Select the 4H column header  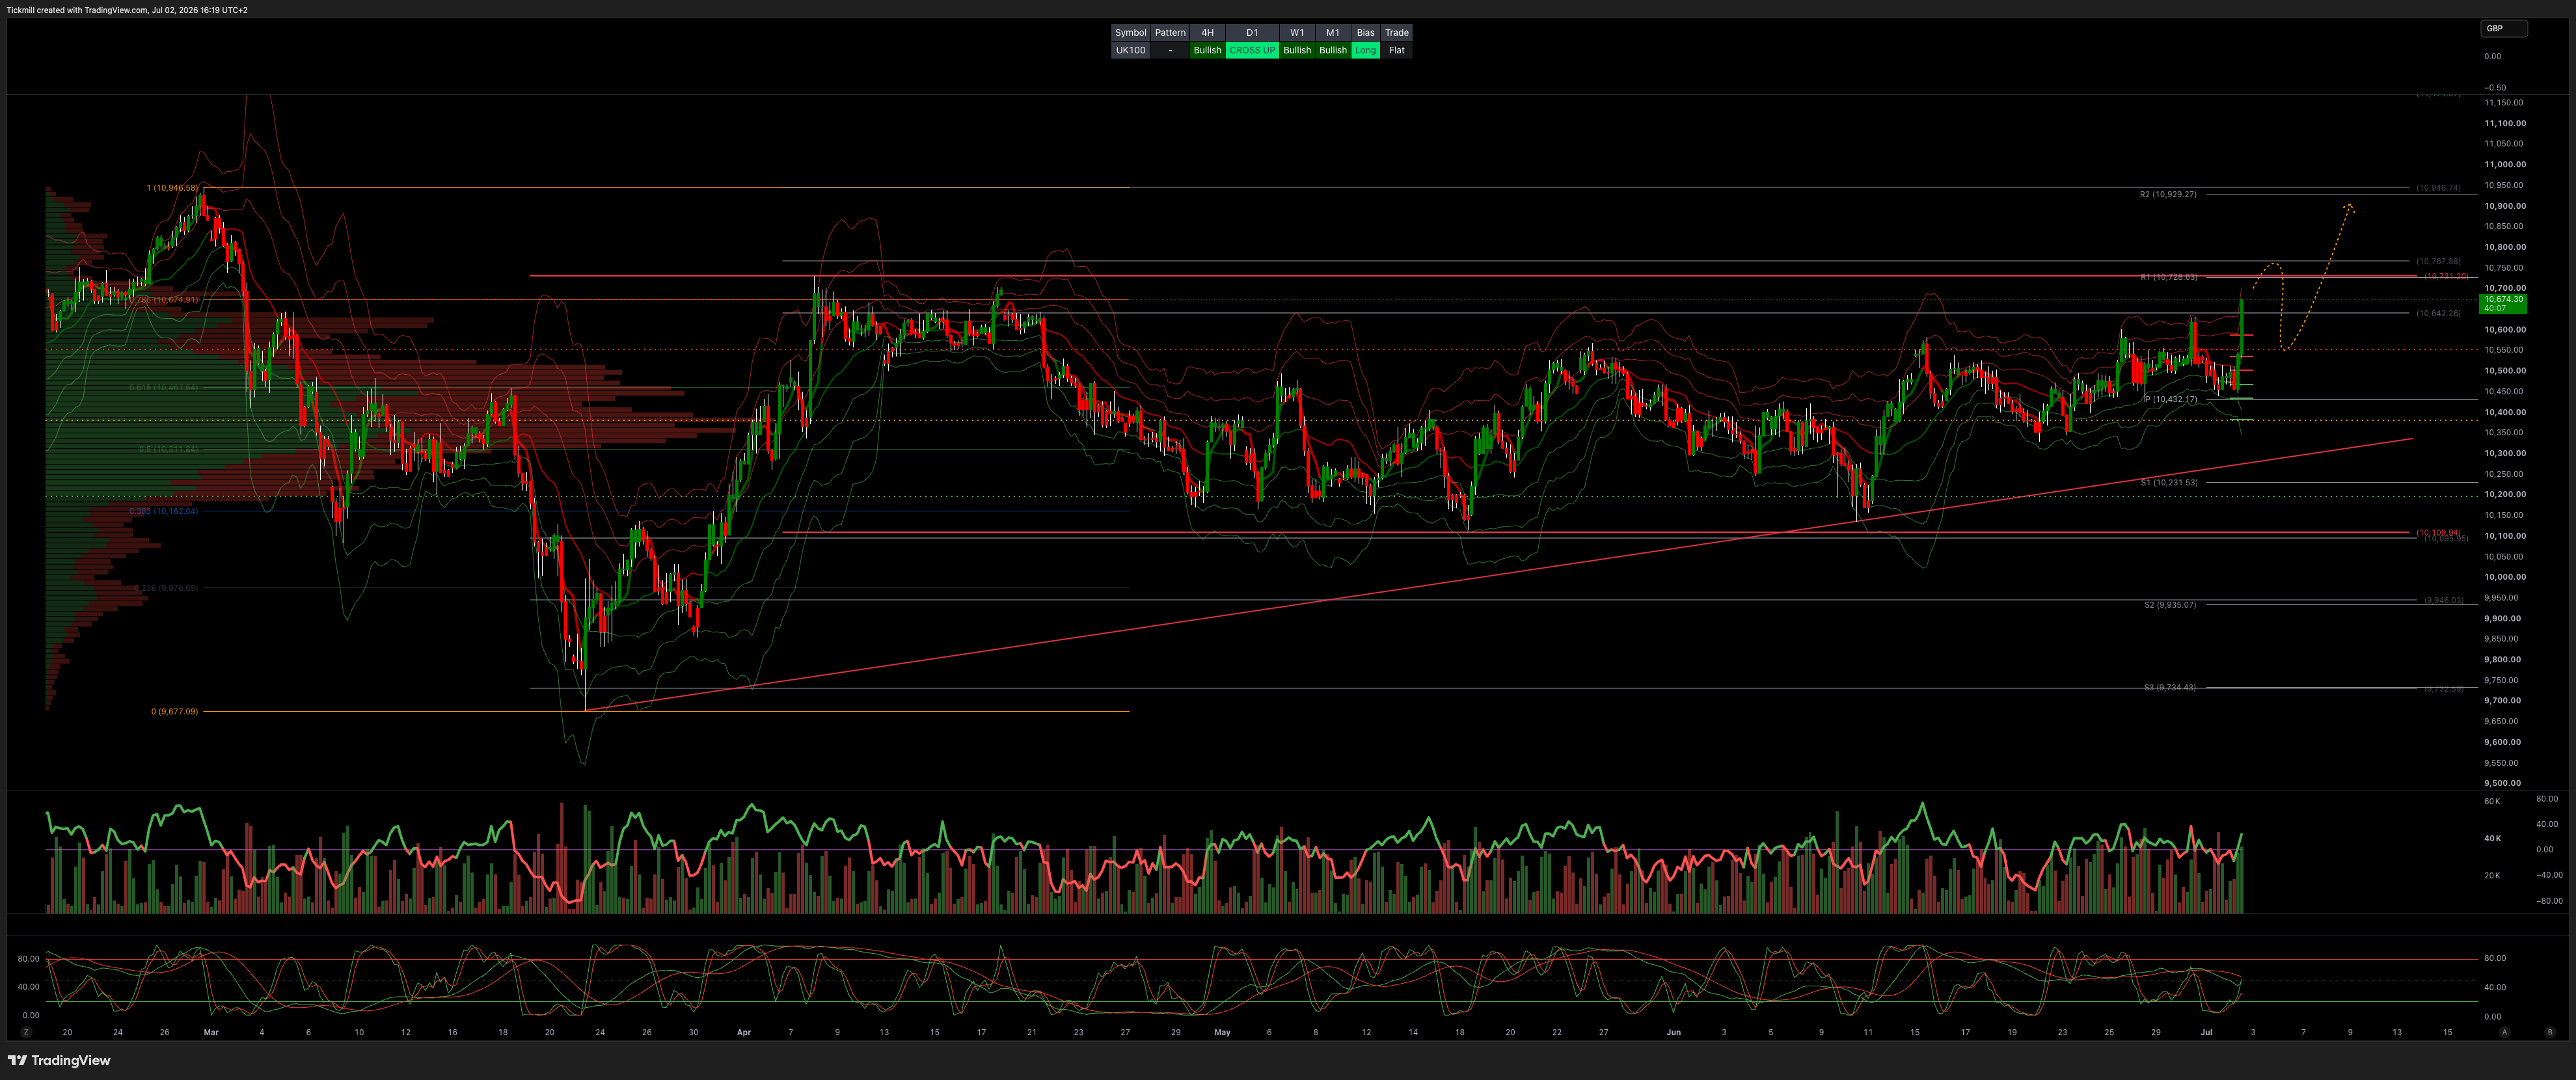click(x=1207, y=33)
